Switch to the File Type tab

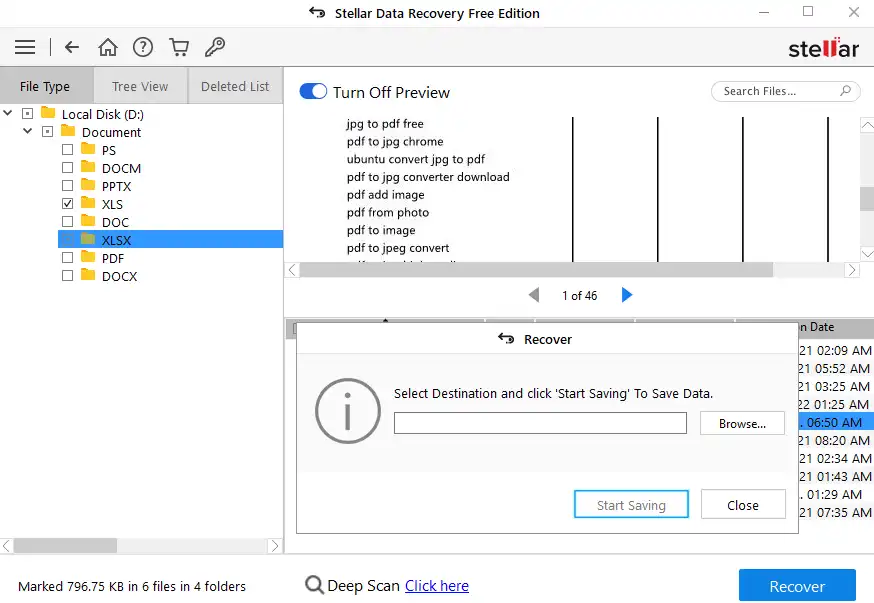[x=47, y=85]
